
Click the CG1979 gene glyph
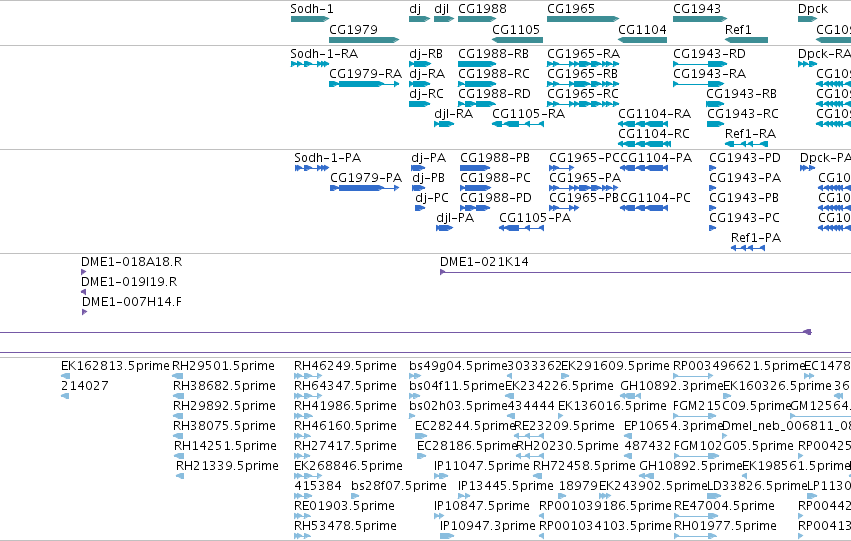[x=364, y=40]
